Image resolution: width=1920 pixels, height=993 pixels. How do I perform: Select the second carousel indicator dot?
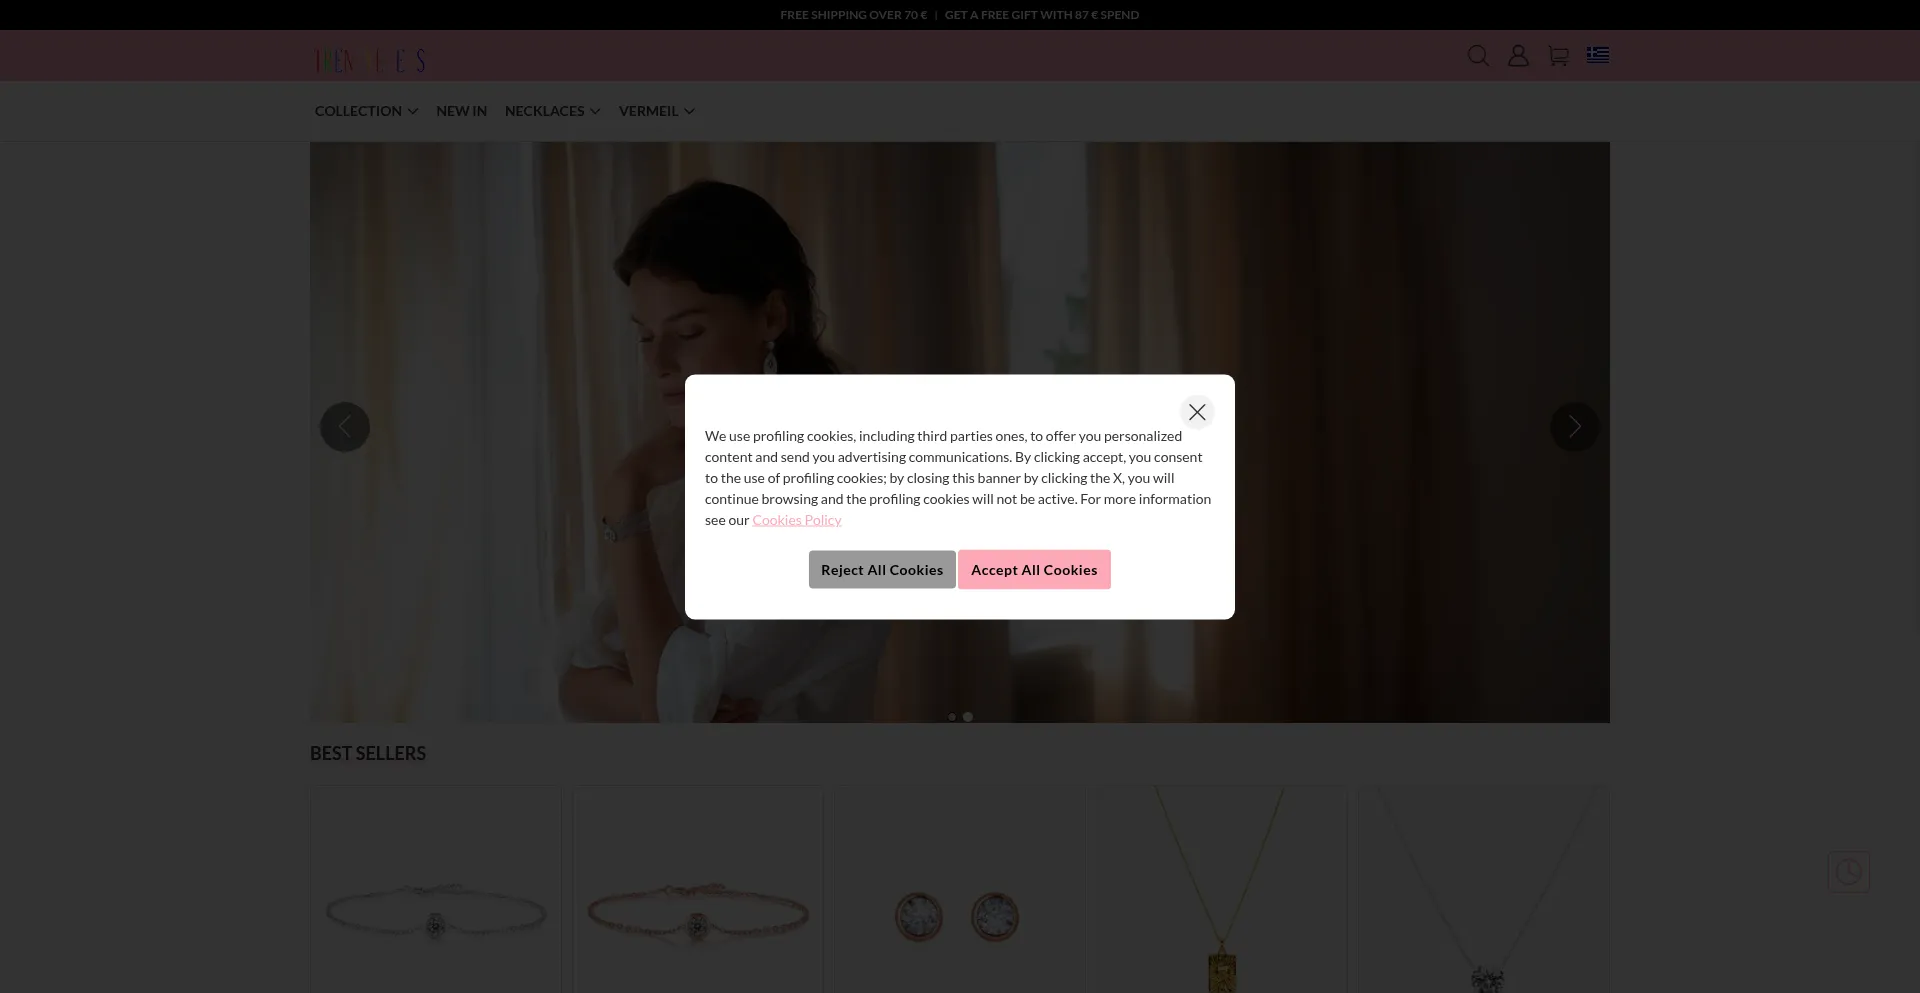(x=967, y=717)
